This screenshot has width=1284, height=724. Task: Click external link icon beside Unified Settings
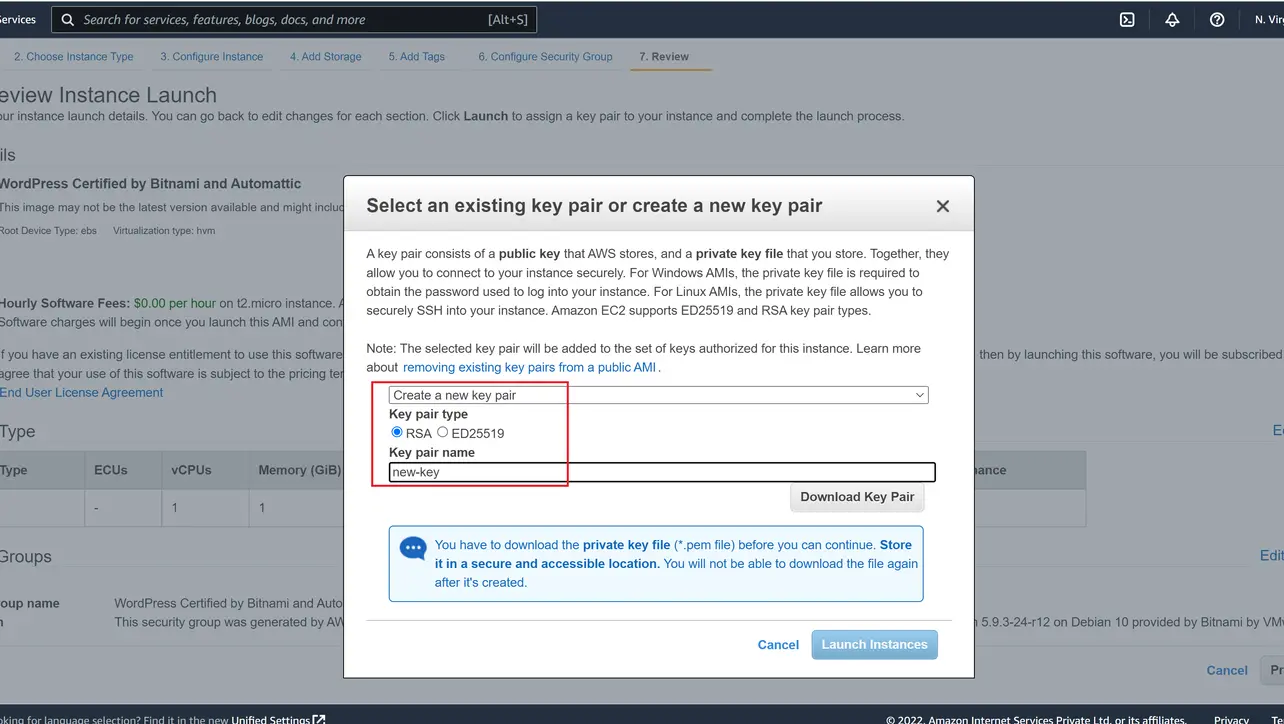pyautogui.click(x=319, y=719)
